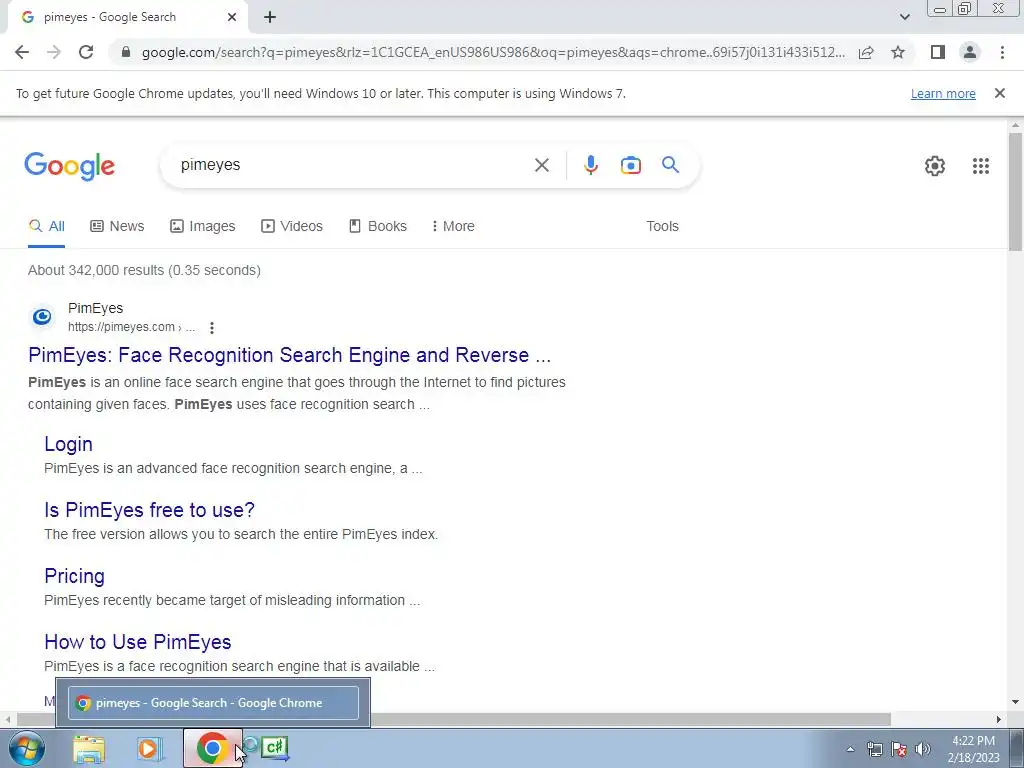Close the pimeyes Google Search tab
This screenshot has width=1024, height=768.
[232, 18]
